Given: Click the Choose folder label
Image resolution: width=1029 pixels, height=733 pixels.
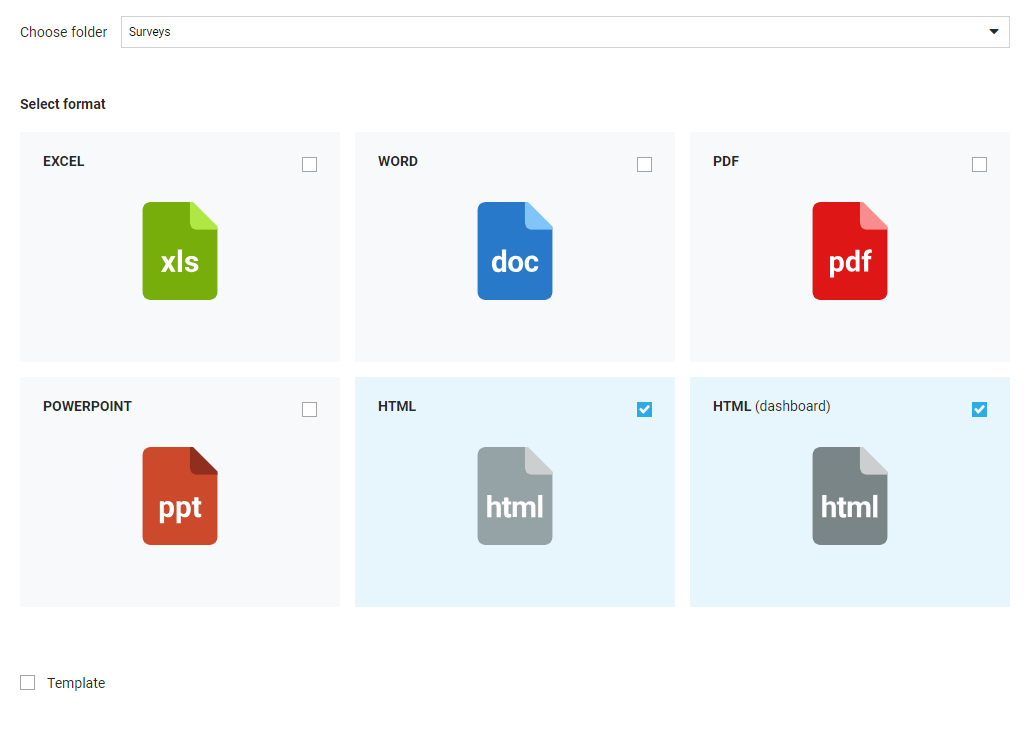Looking at the screenshot, I should (64, 32).
